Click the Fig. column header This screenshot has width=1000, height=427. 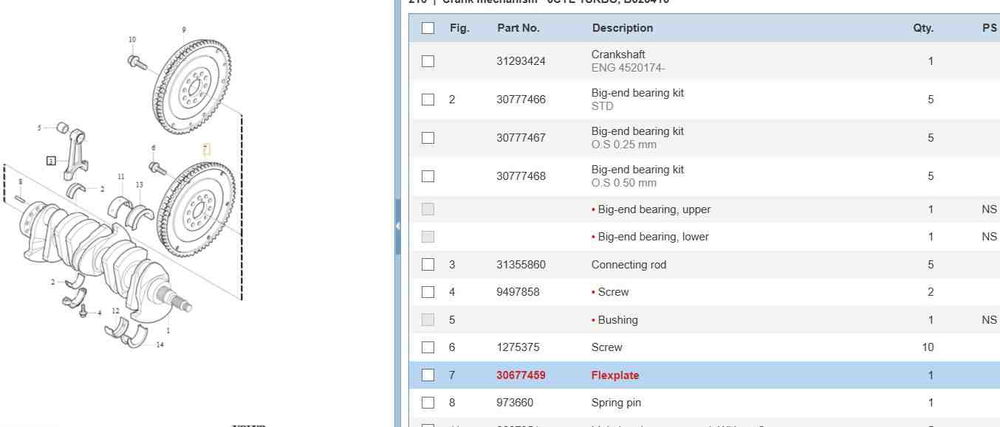459,28
